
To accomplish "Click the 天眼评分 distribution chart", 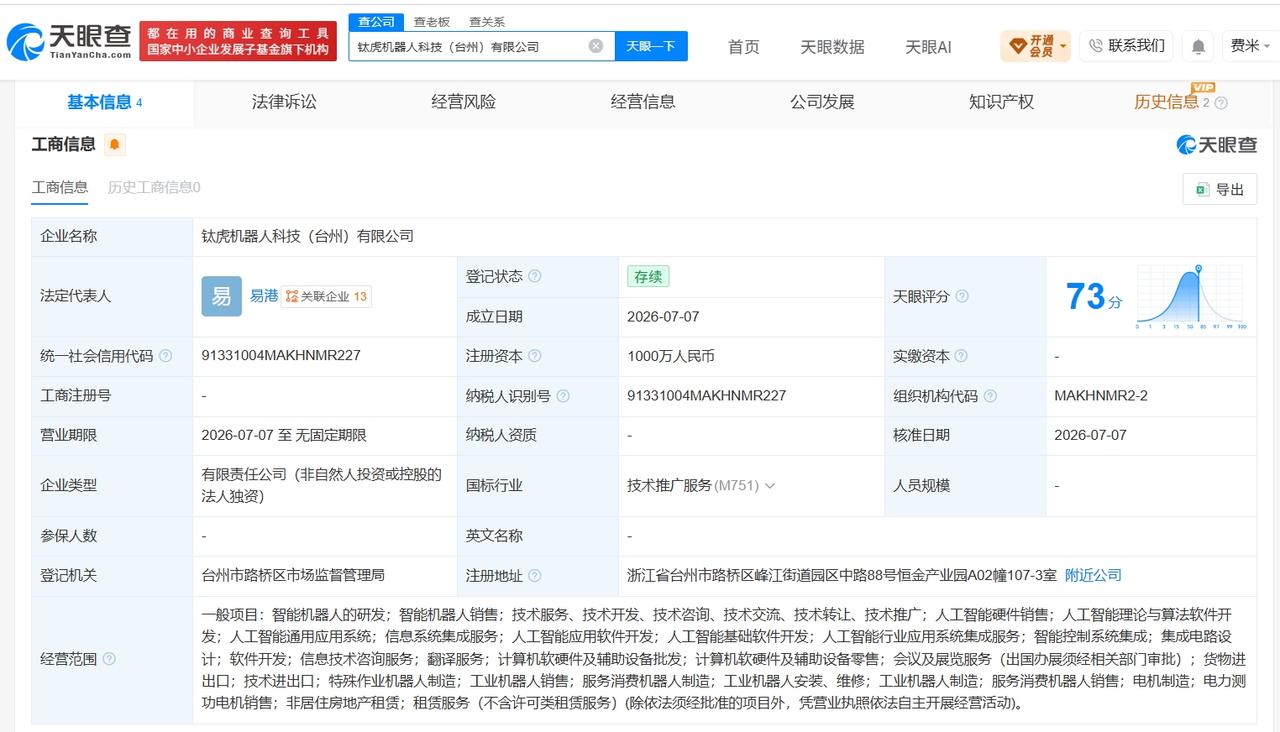I will coord(1190,297).
